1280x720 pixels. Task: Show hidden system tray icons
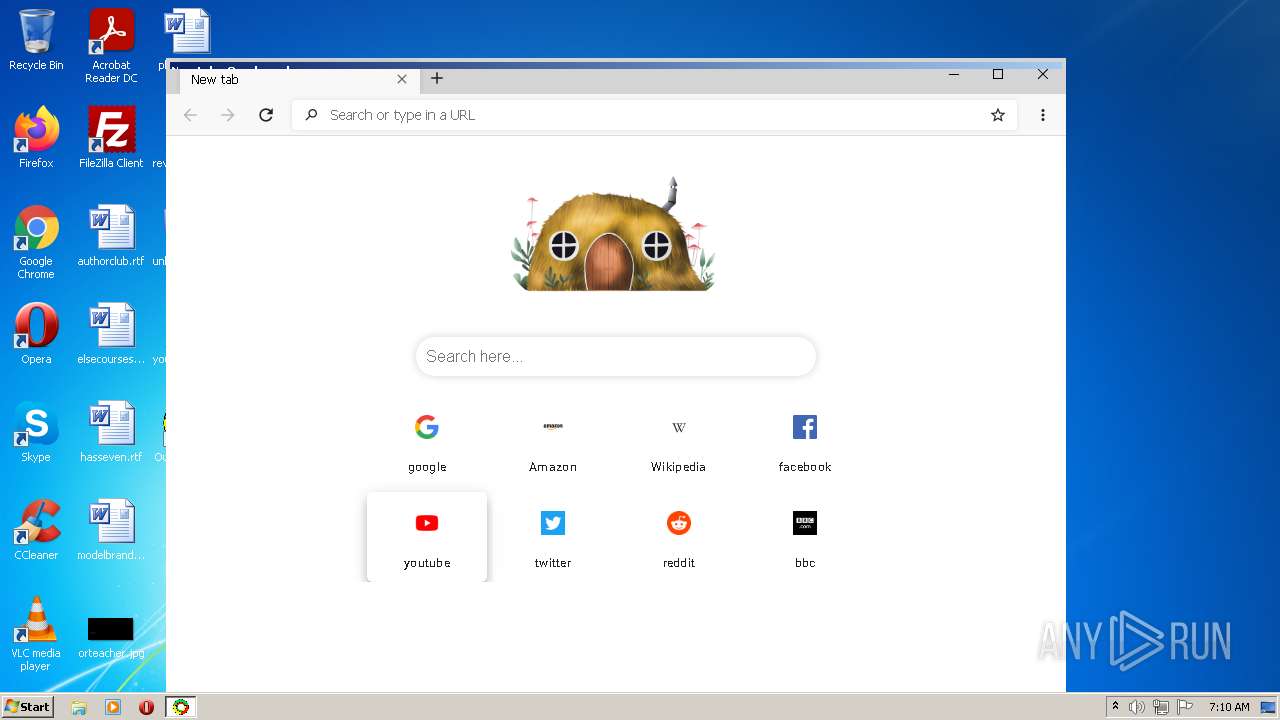coord(1115,707)
